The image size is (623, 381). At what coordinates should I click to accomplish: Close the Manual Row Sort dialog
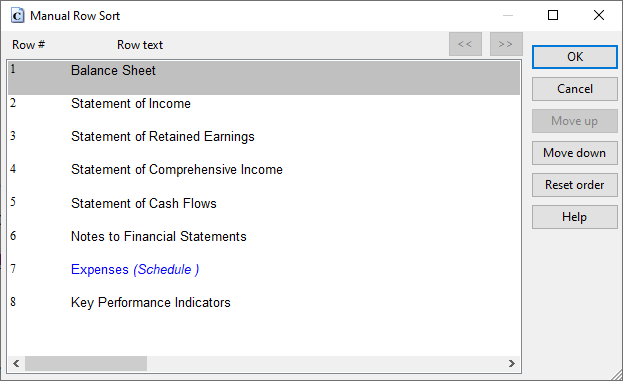click(599, 15)
